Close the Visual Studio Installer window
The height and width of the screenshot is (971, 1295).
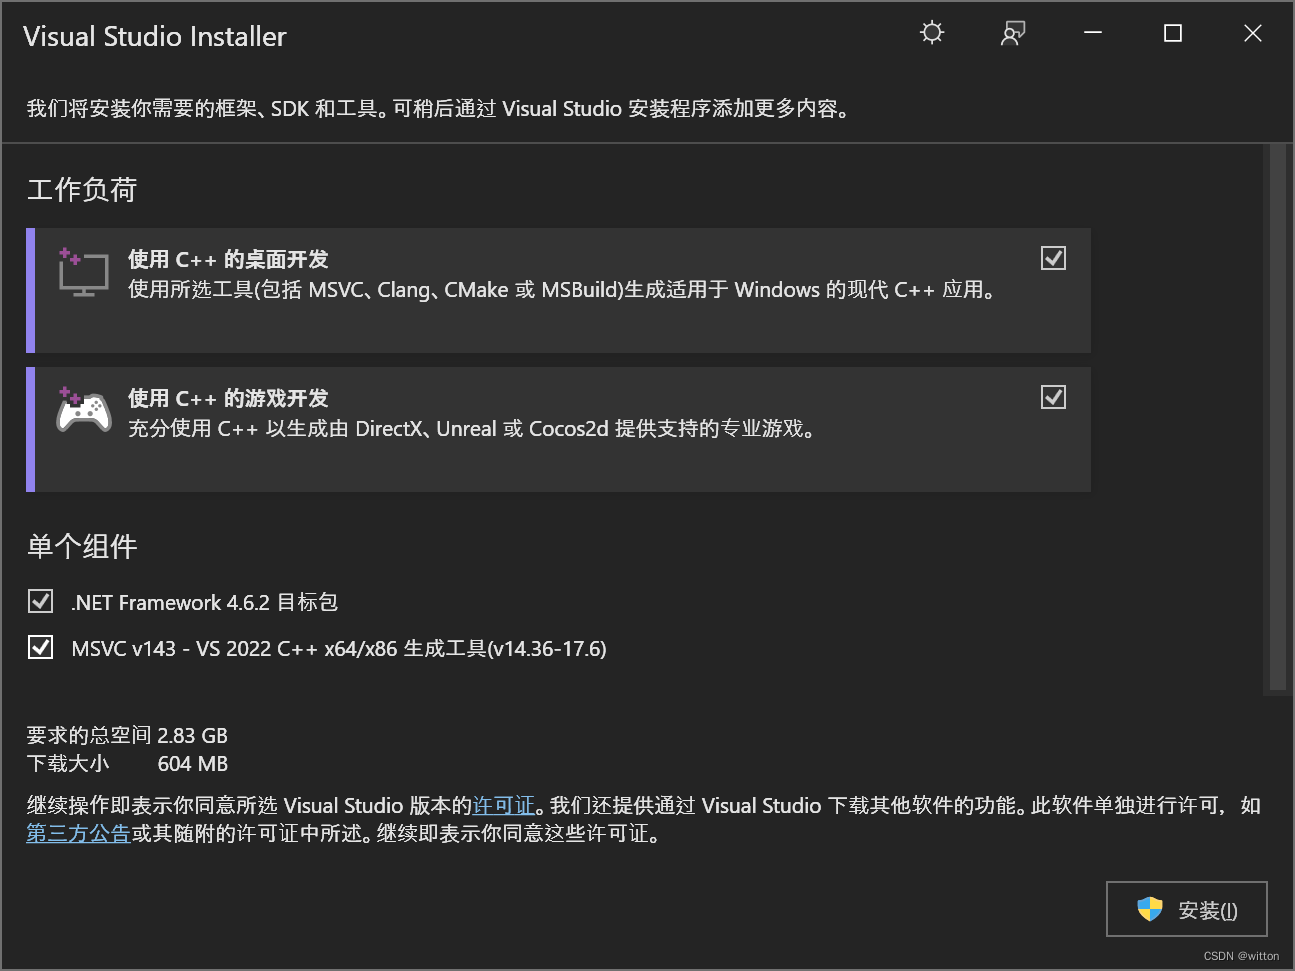point(1253,33)
